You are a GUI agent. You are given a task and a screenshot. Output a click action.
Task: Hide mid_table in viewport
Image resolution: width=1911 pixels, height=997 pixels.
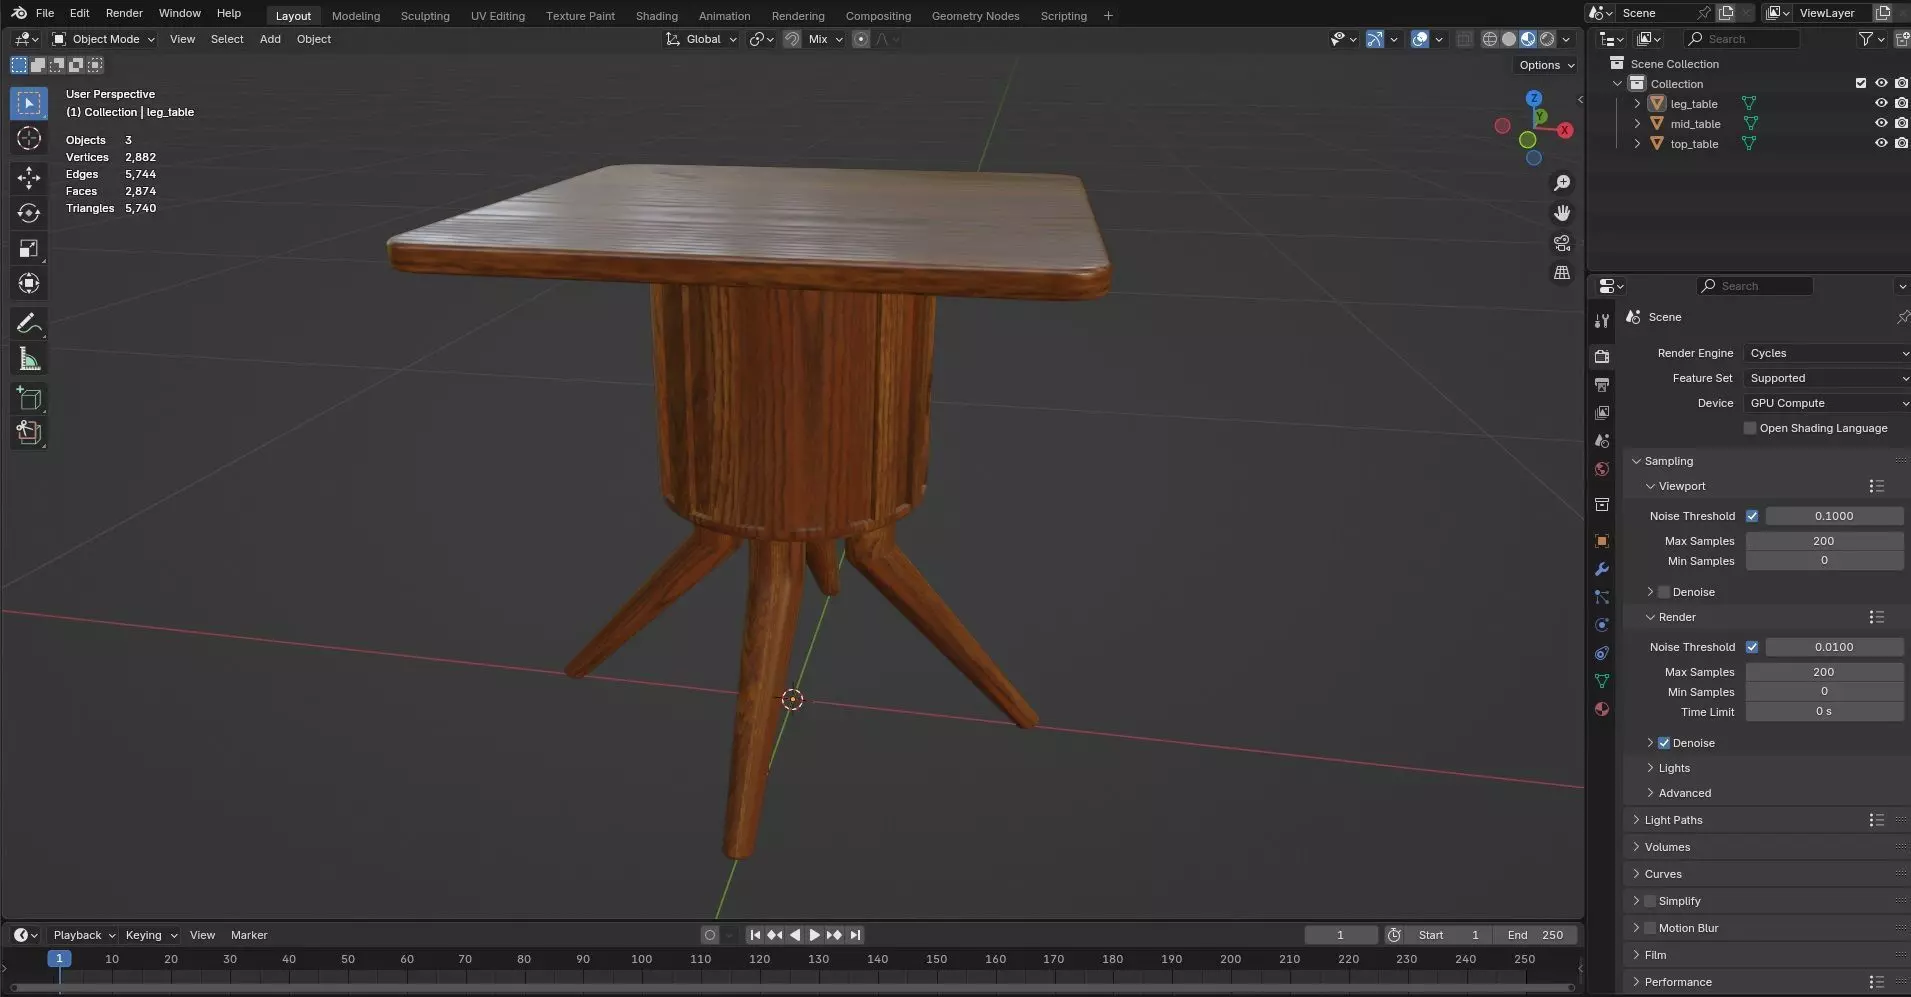pos(1881,123)
